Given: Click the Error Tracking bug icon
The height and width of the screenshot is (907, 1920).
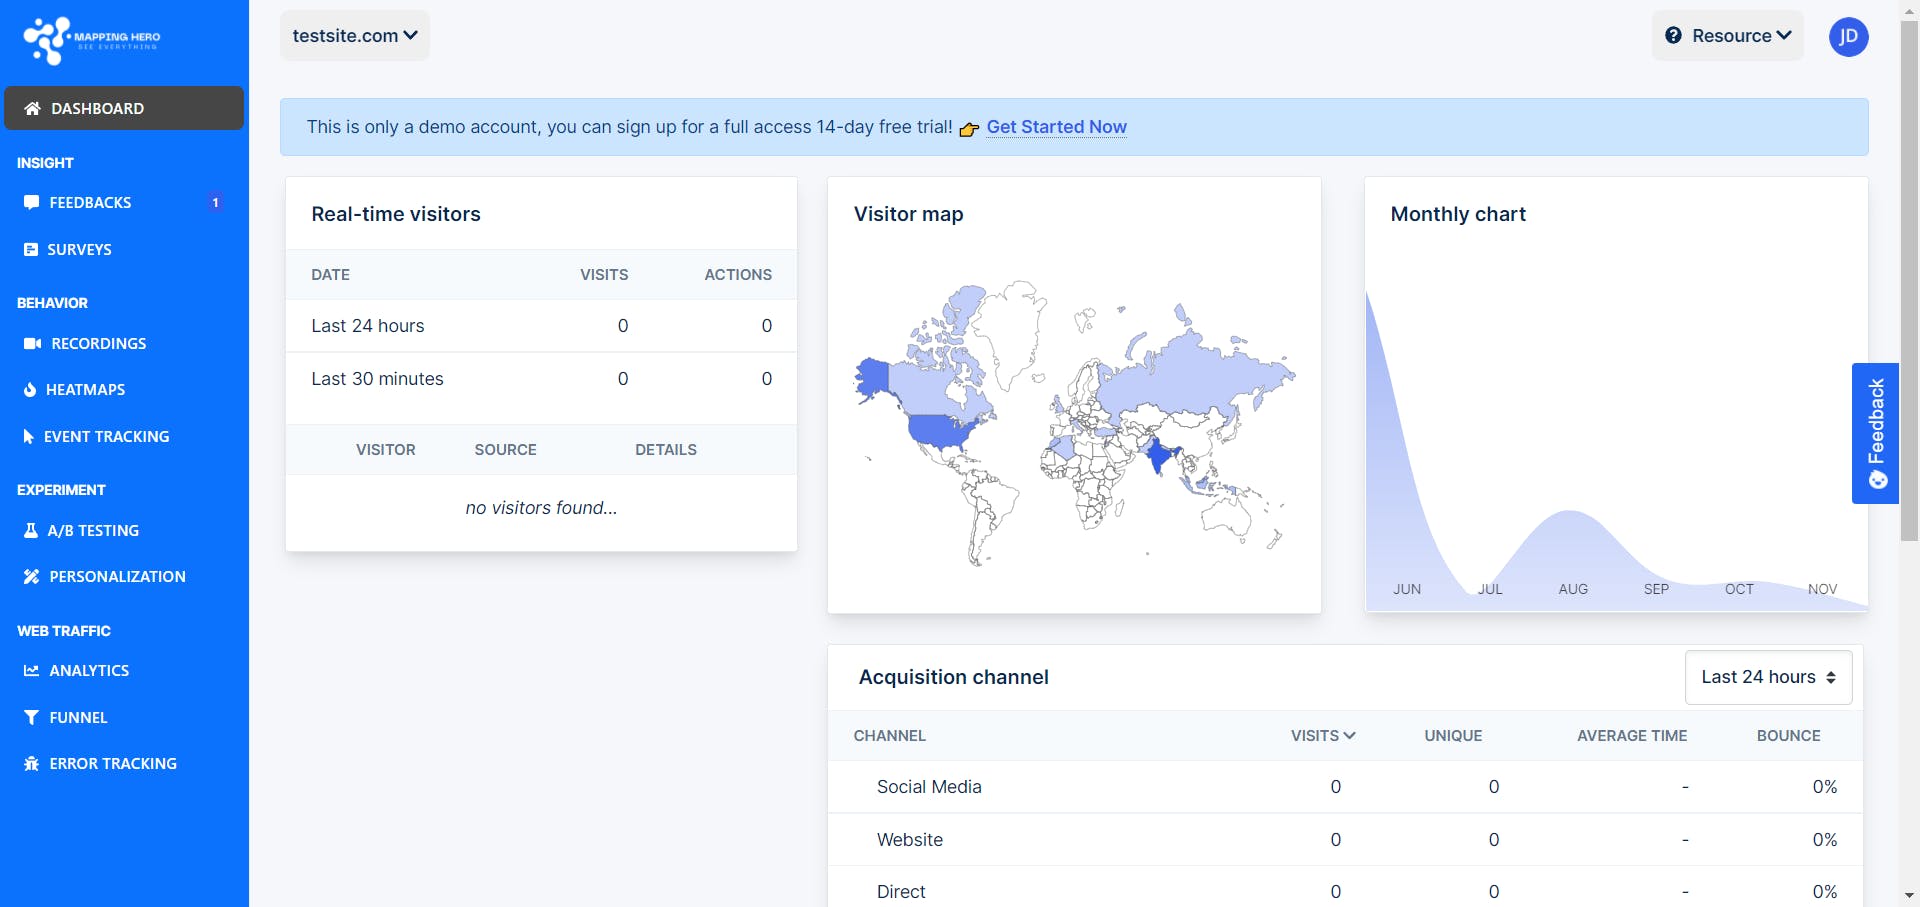Looking at the screenshot, I should [x=31, y=763].
